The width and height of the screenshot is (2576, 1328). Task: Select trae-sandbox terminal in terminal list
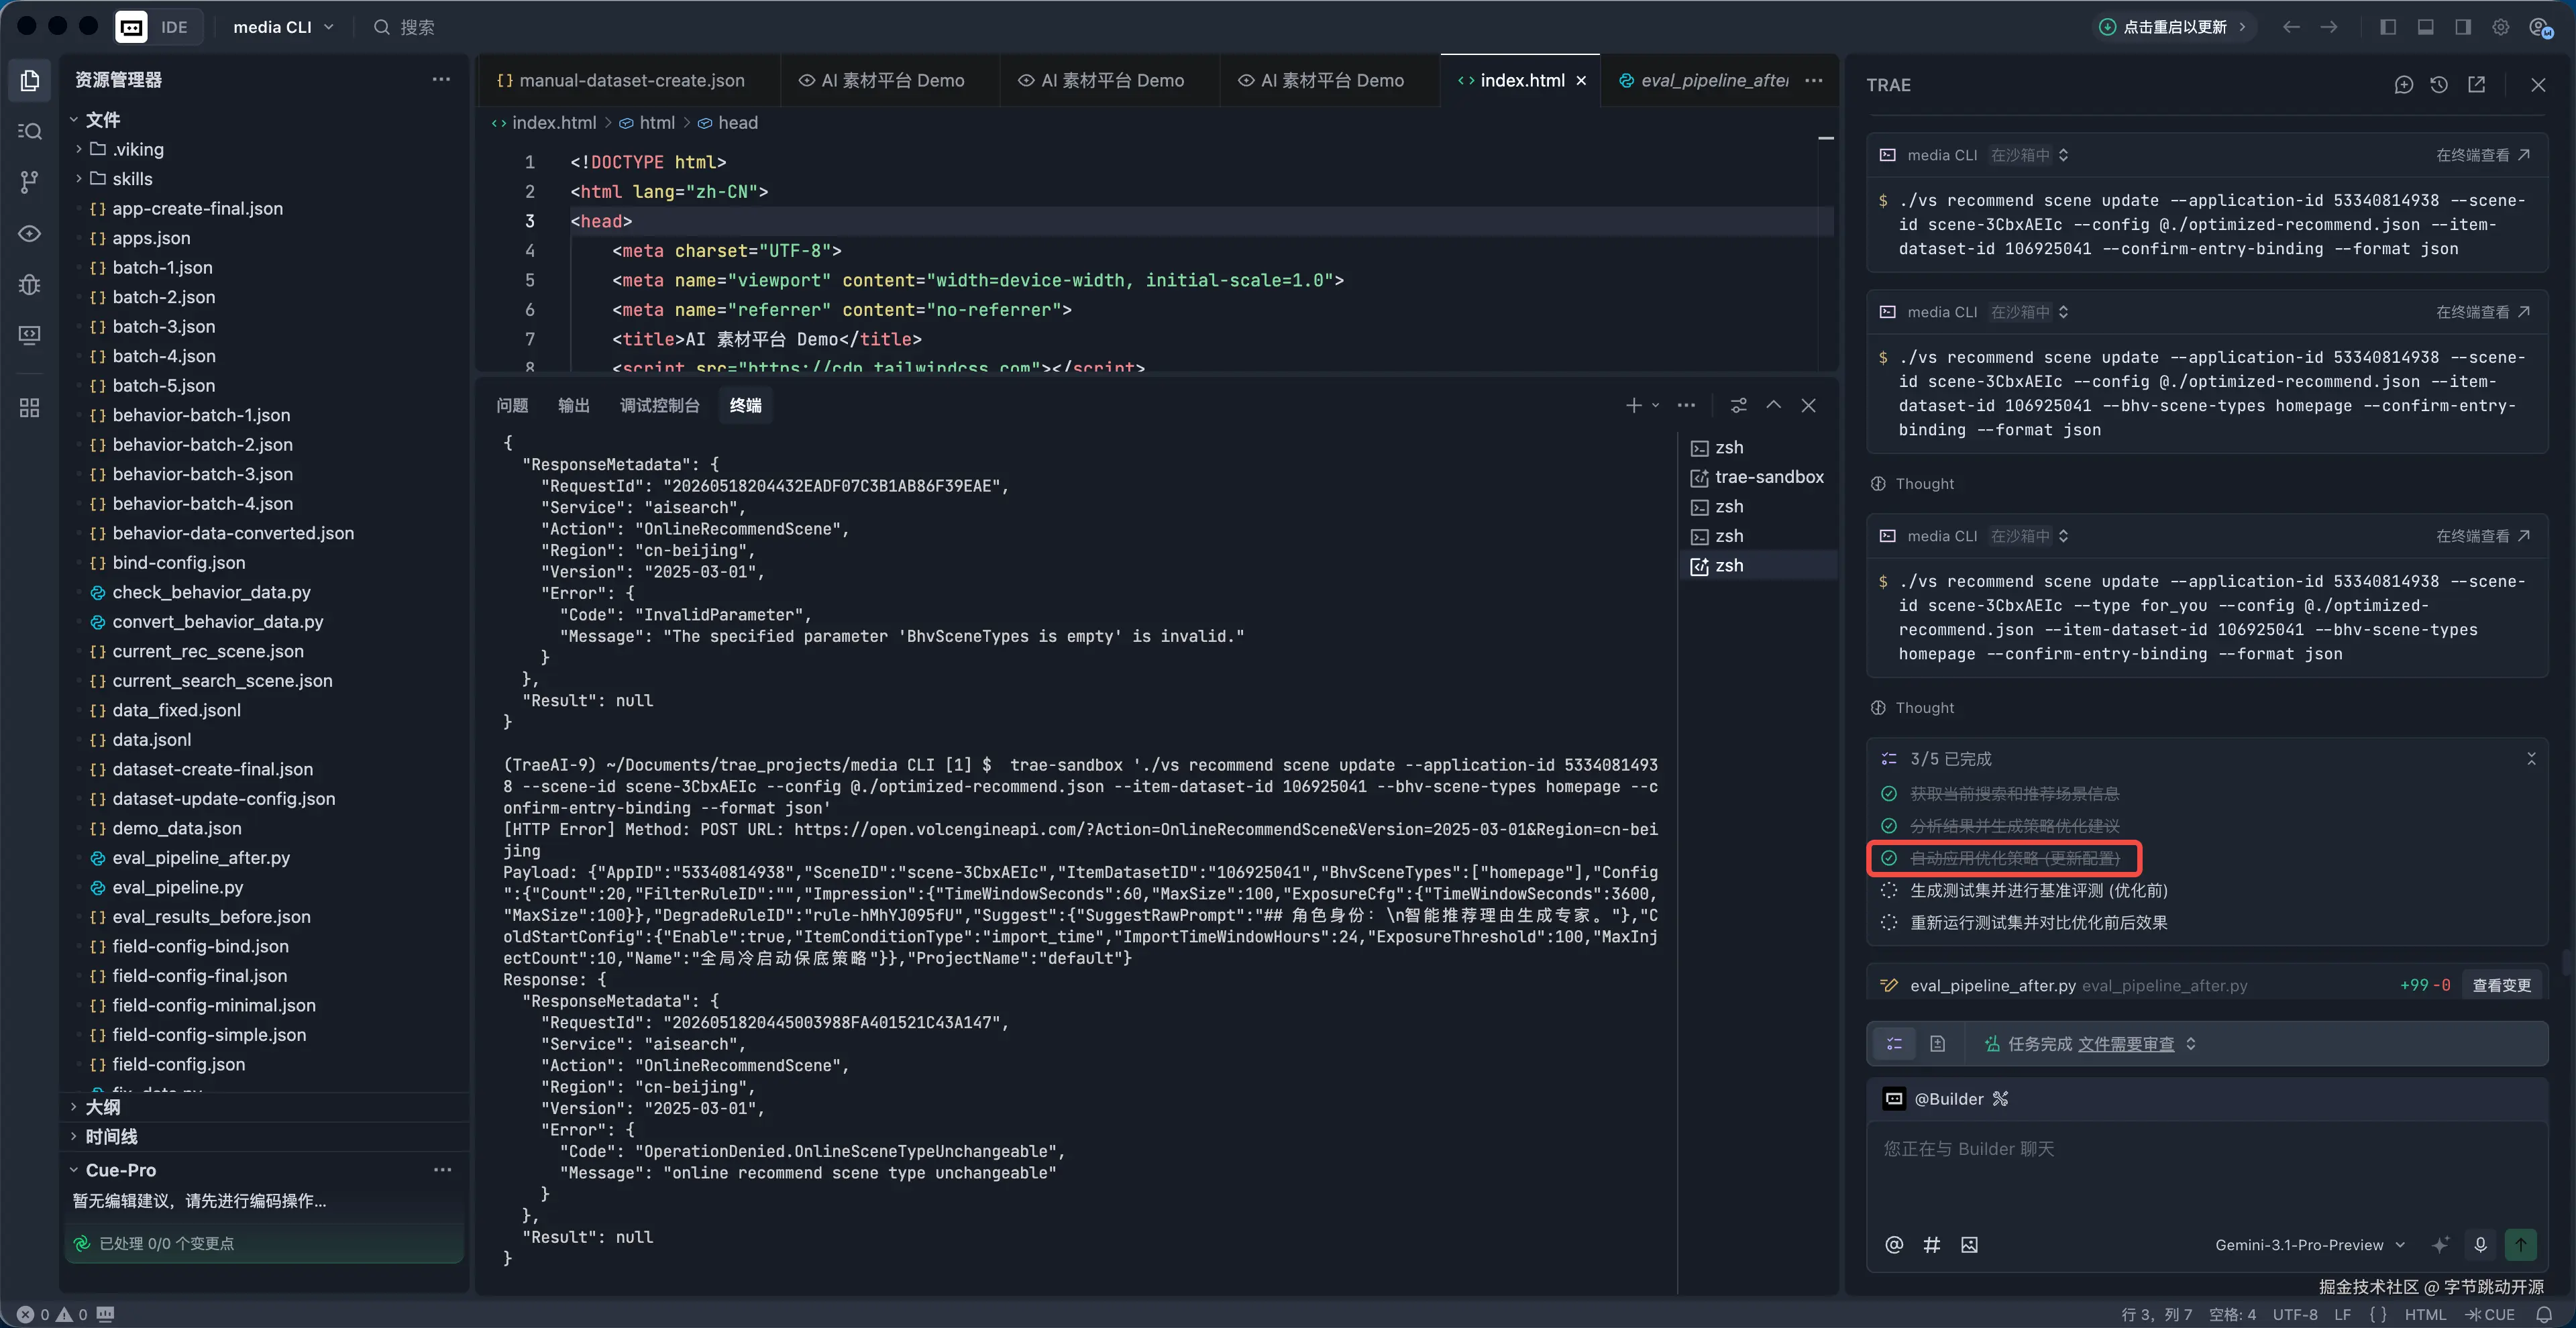click(x=1758, y=477)
